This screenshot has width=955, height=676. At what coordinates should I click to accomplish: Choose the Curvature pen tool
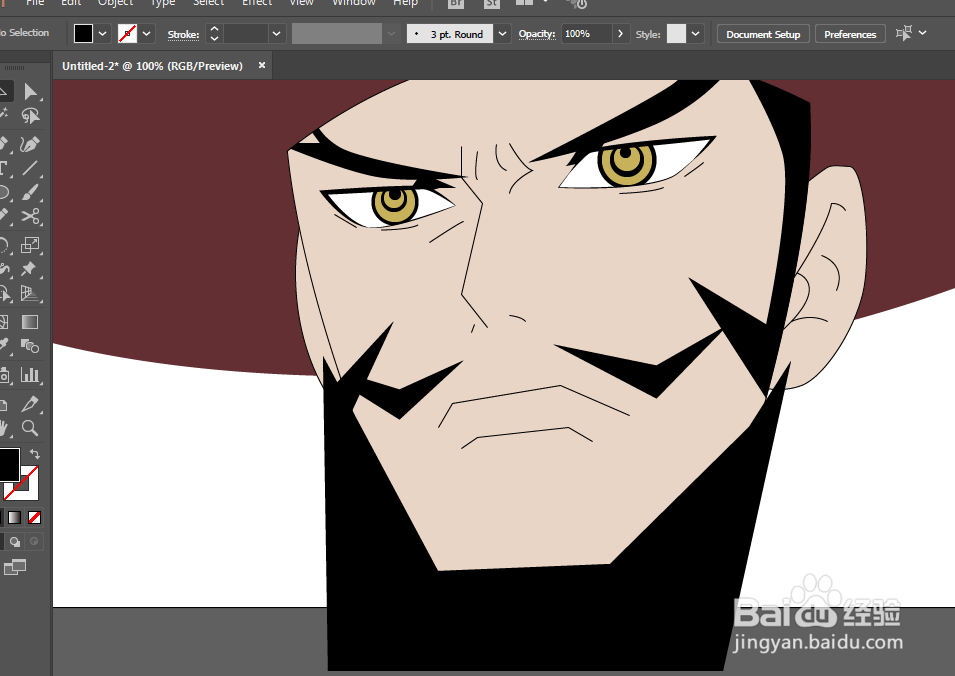coord(29,144)
